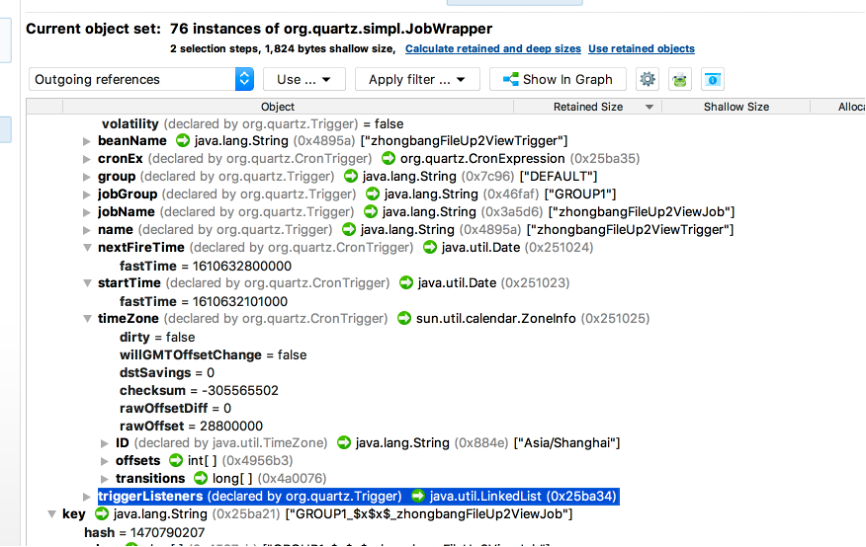Select fastTime = 1610632101000 row

tap(203, 301)
